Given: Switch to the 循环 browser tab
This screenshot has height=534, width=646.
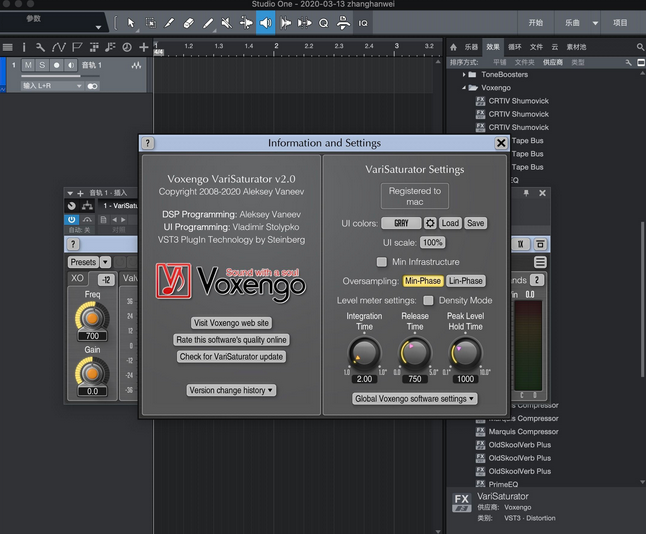Looking at the screenshot, I should (515, 47).
